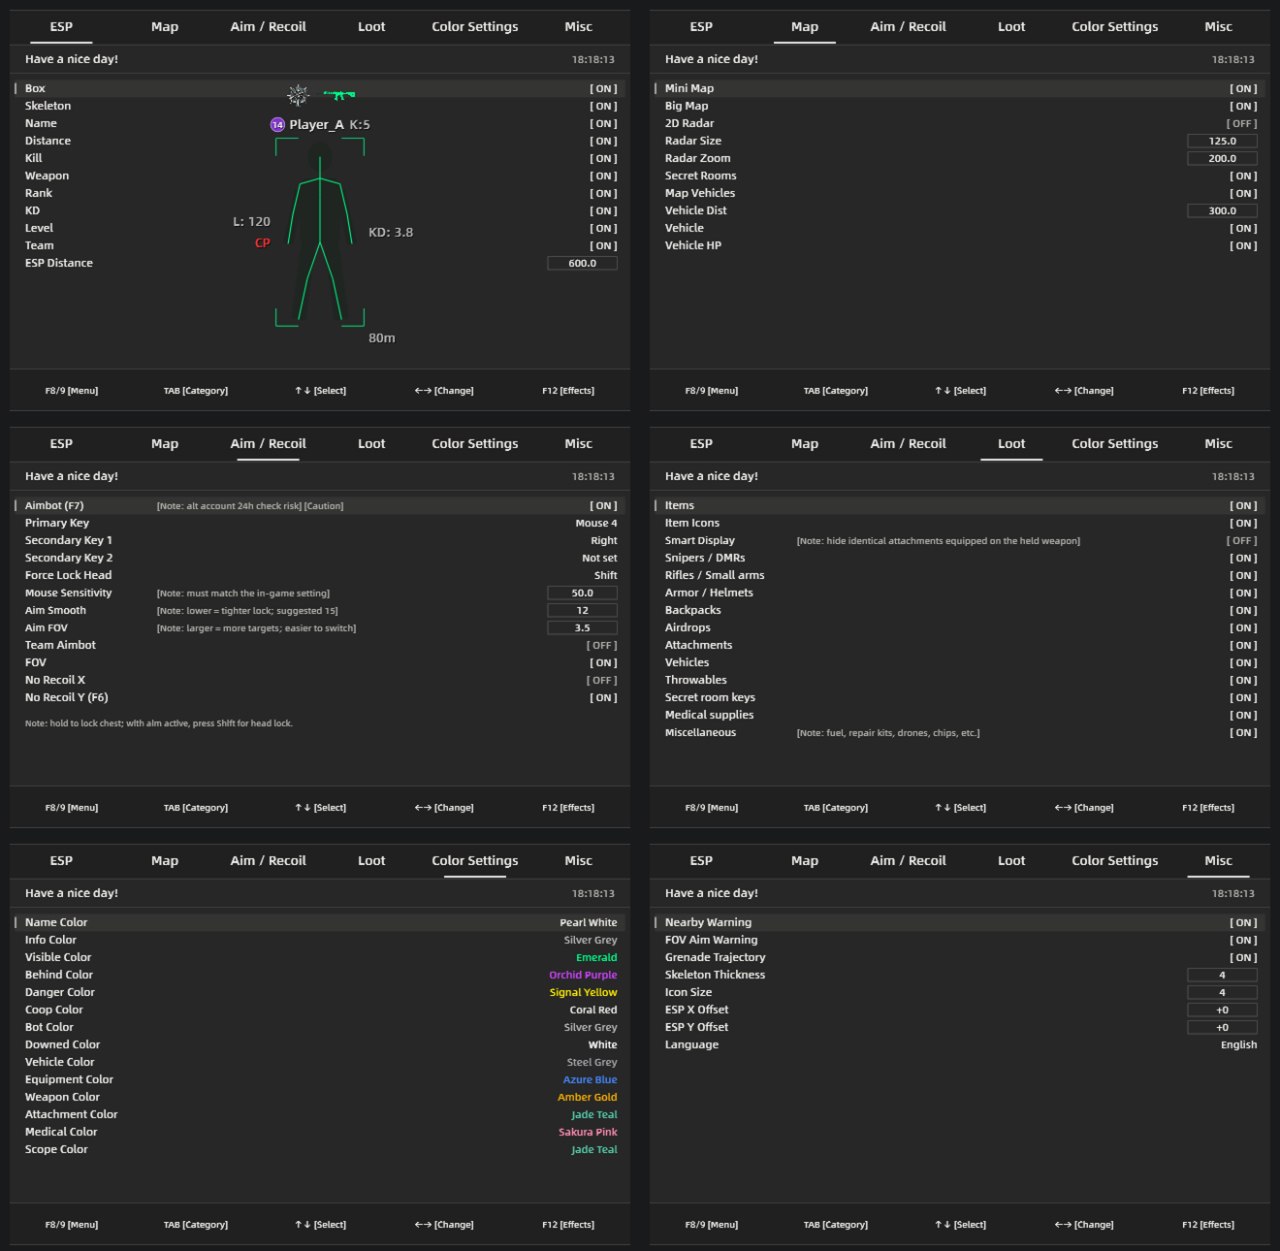This screenshot has width=1280, height=1251.
Task: Toggle the Skeleton ESP option off
Action: tap(603, 106)
